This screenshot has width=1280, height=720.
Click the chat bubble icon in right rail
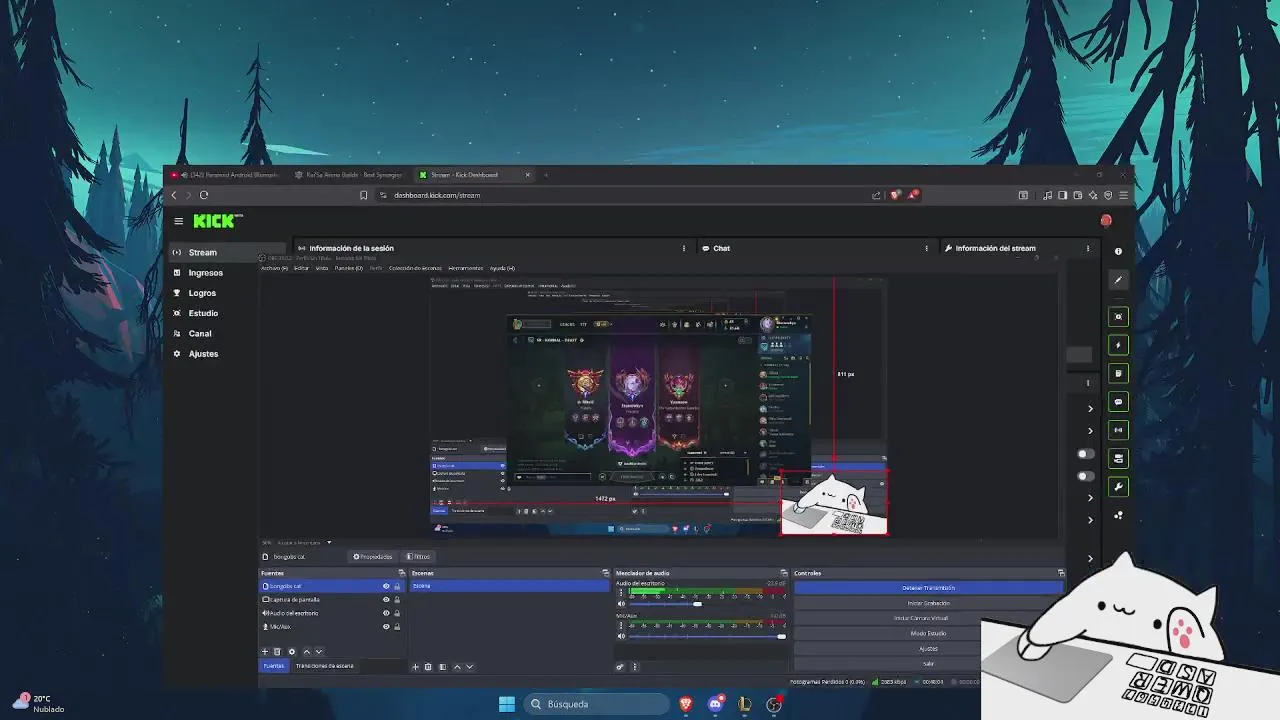pyautogui.click(x=1119, y=402)
